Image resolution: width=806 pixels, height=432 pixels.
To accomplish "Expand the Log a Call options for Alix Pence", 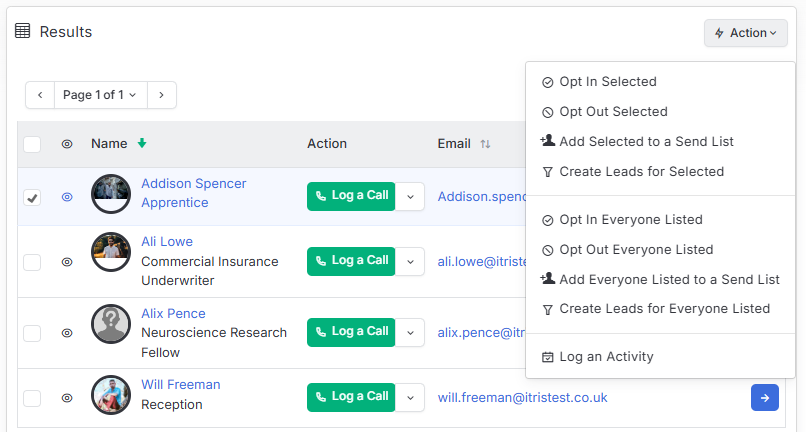I will point(410,332).
